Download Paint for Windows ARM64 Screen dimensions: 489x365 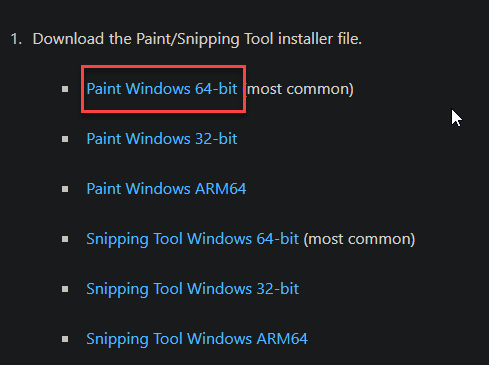pyautogui.click(x=166, y=189)
